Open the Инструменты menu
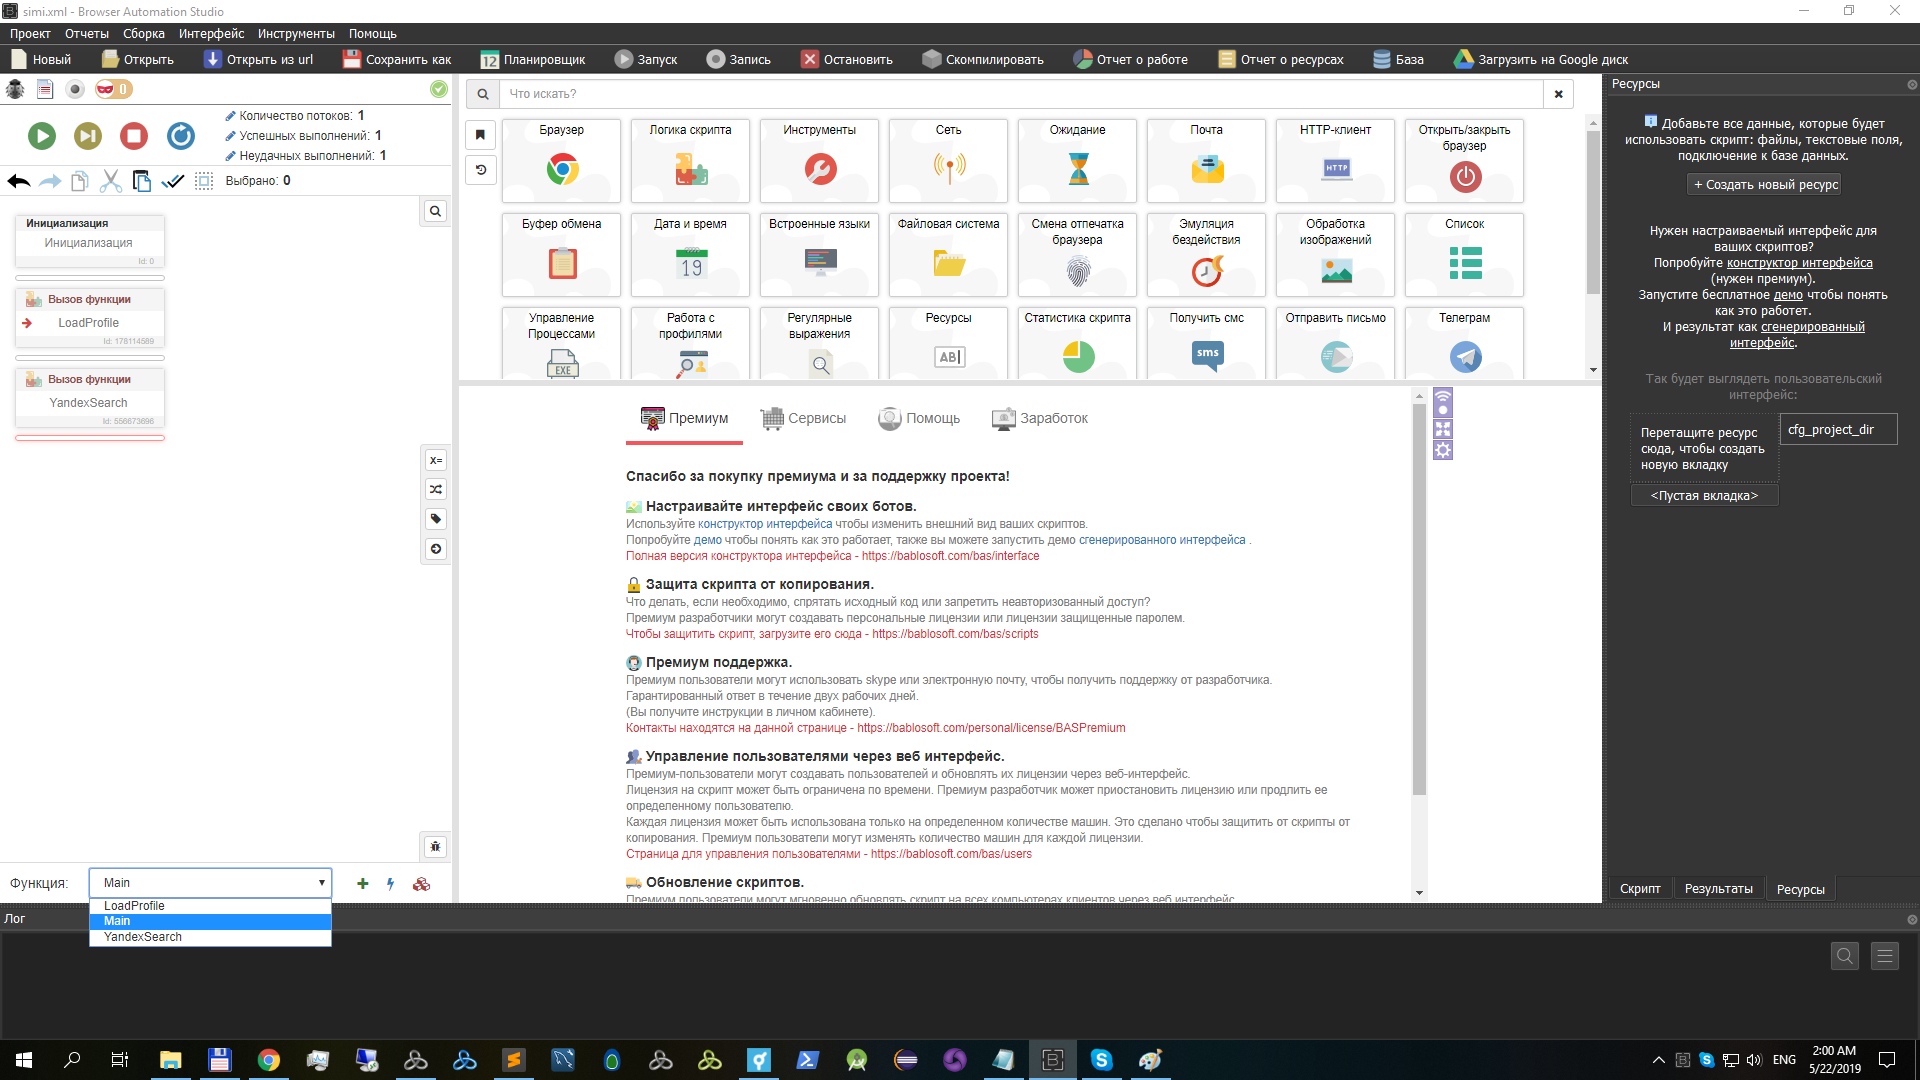The image size is (1920, 1080). [296, 33]
